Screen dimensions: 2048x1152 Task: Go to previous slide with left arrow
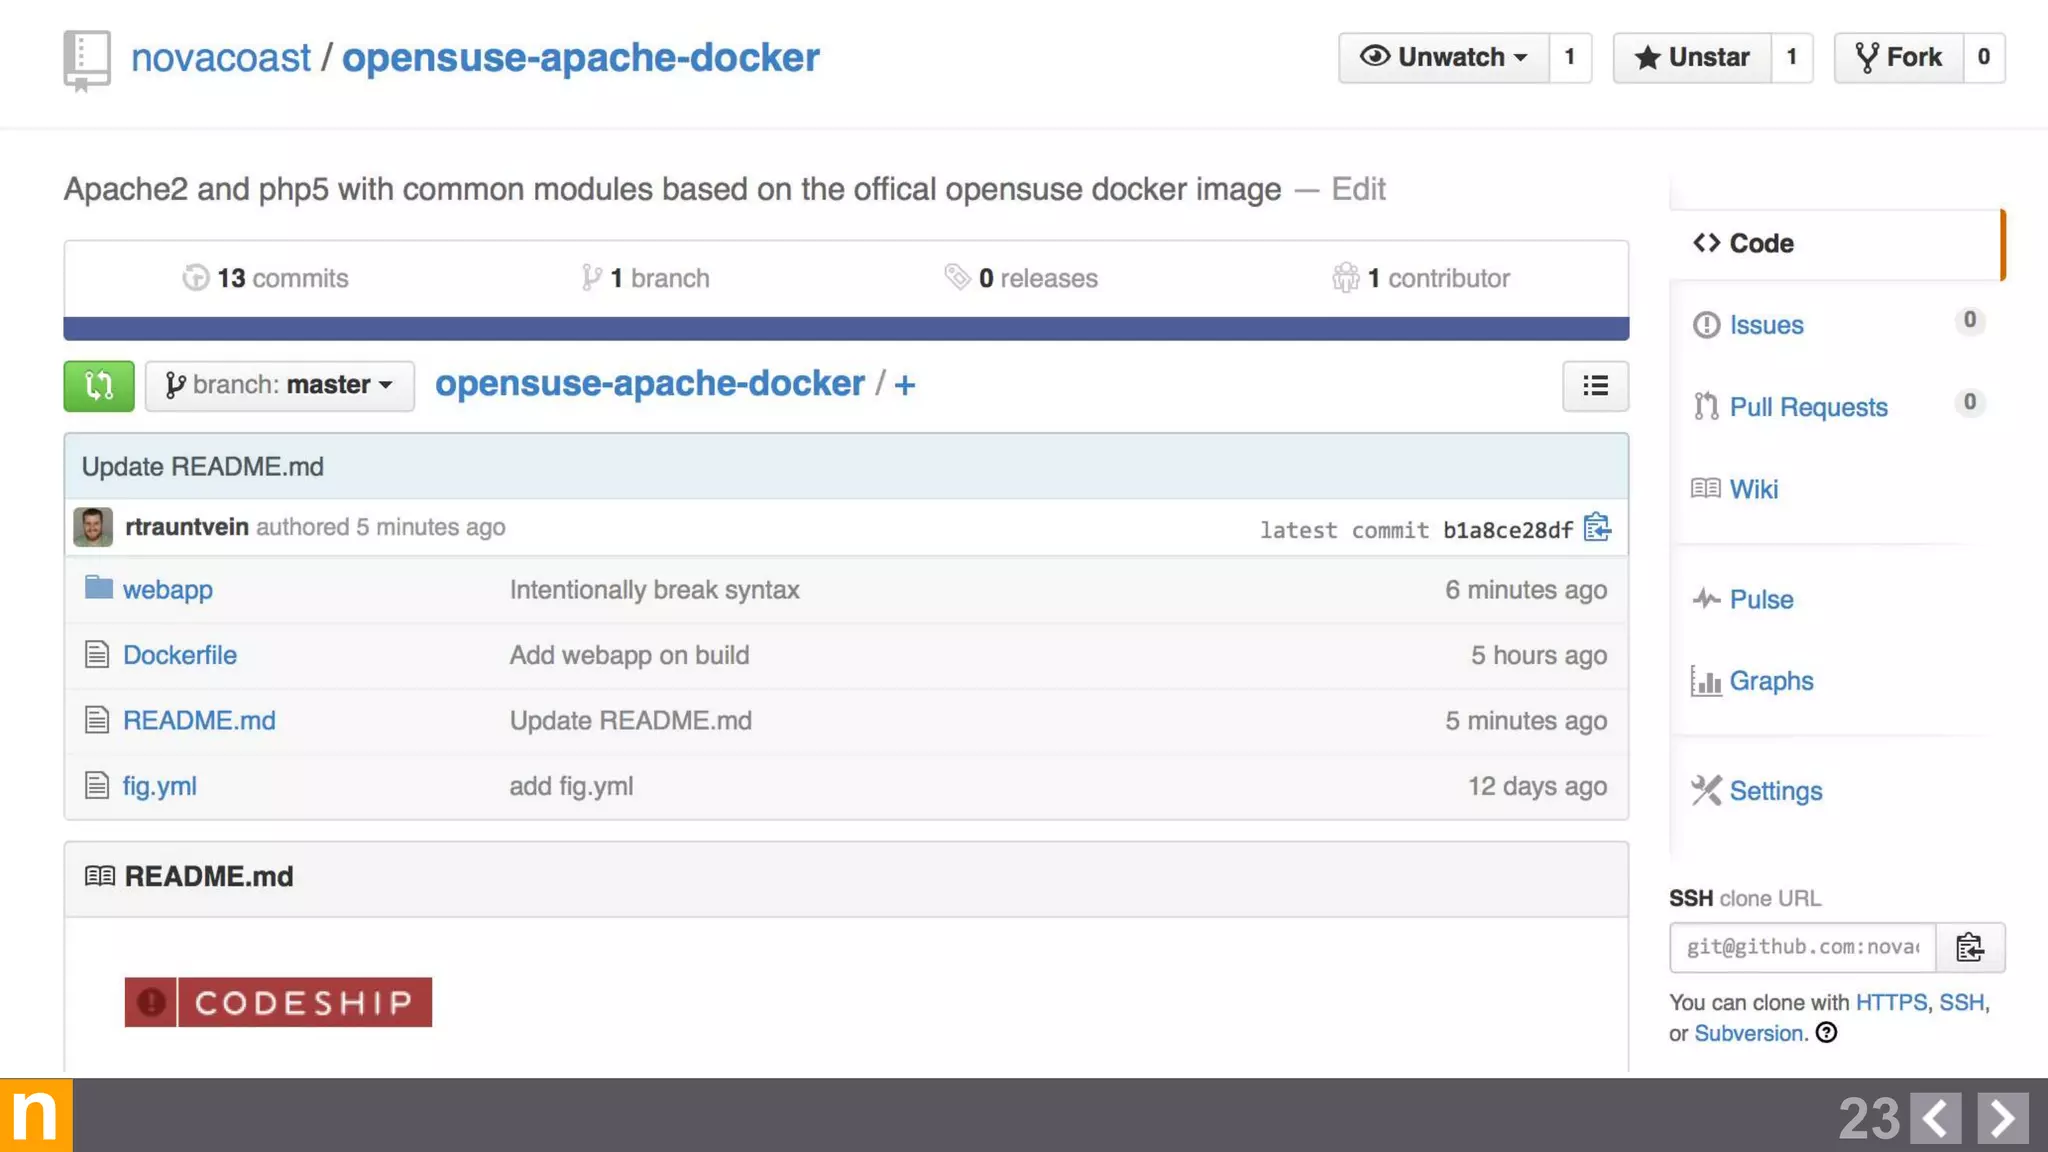[x=1935, y=1117]
